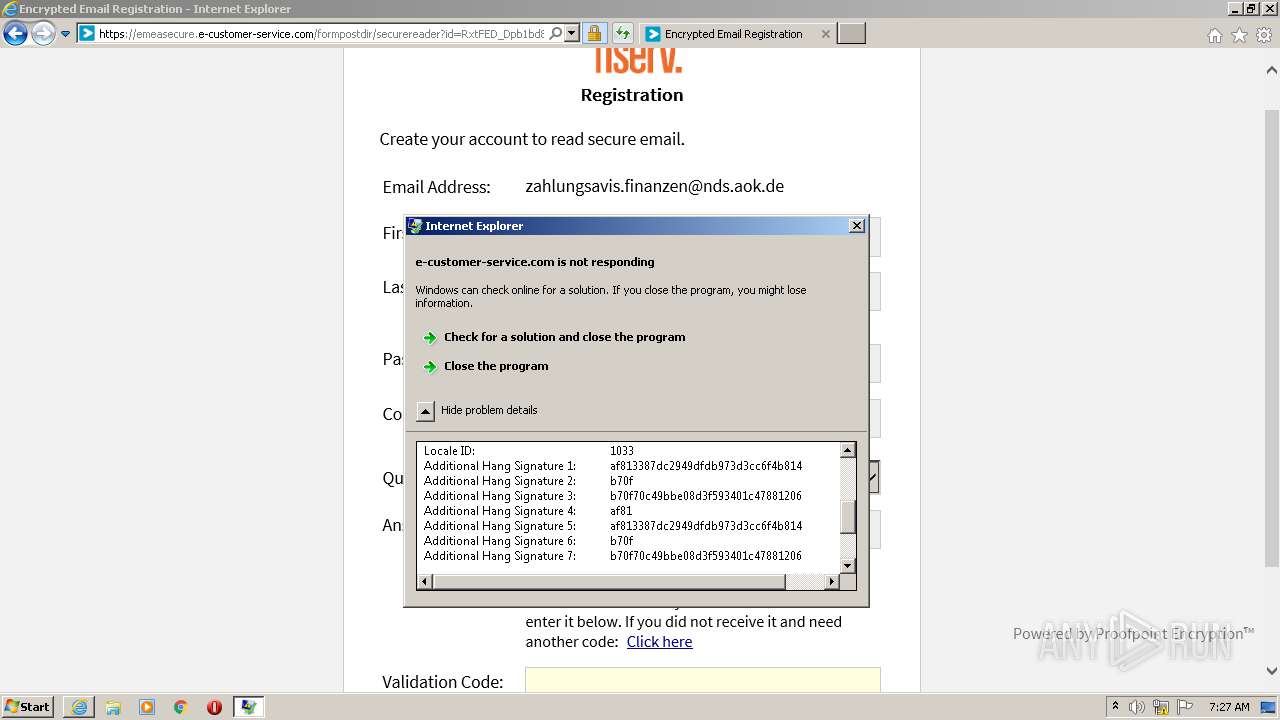Click Additional Hang Signature 1 row
This screenshot has height=720, width=1280.
point(630,466)
